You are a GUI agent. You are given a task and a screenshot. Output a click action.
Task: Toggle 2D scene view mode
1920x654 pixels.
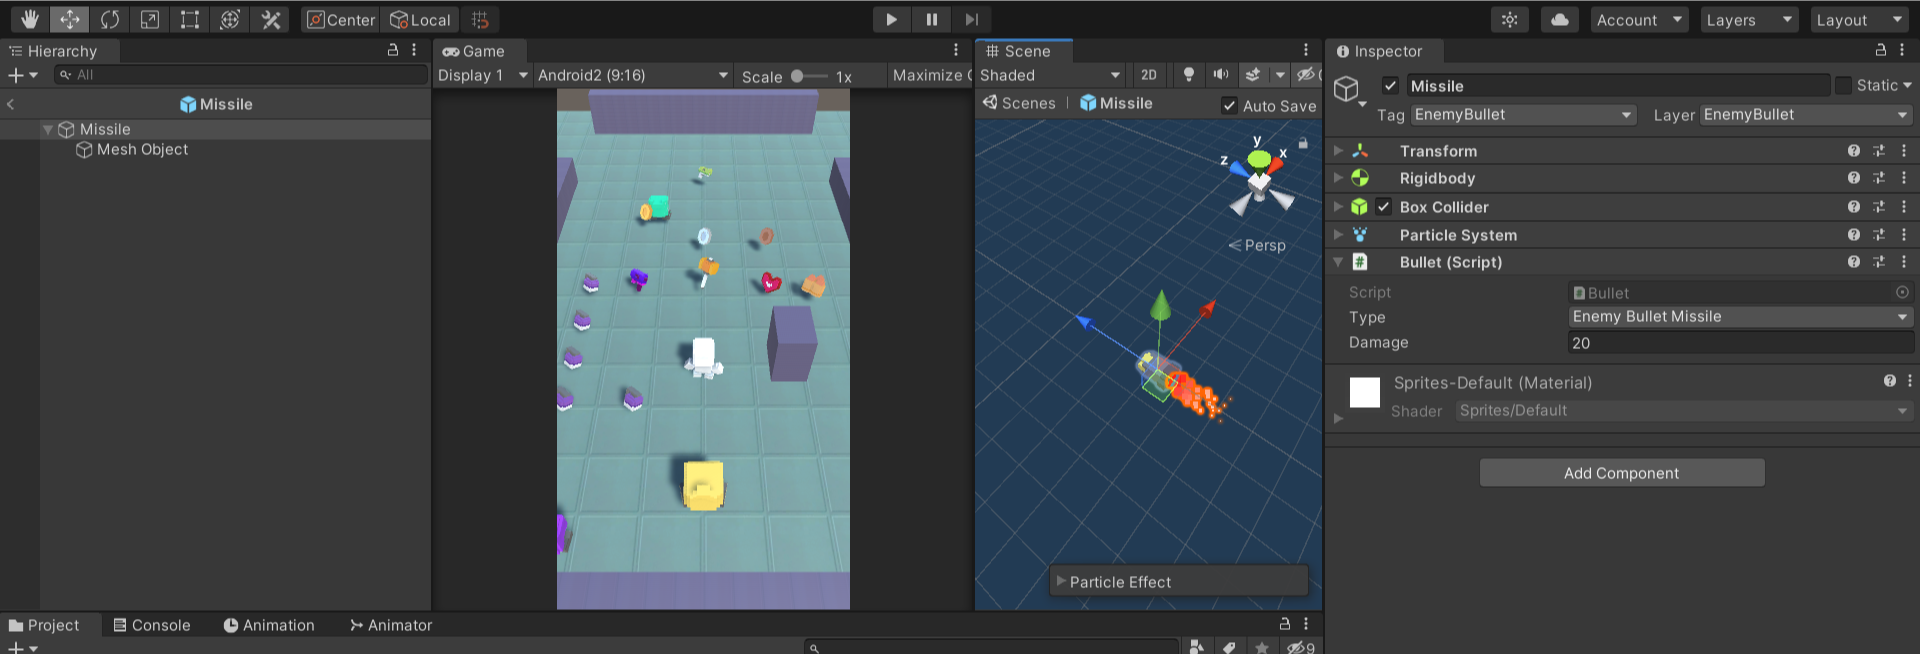coord(1149,75)
